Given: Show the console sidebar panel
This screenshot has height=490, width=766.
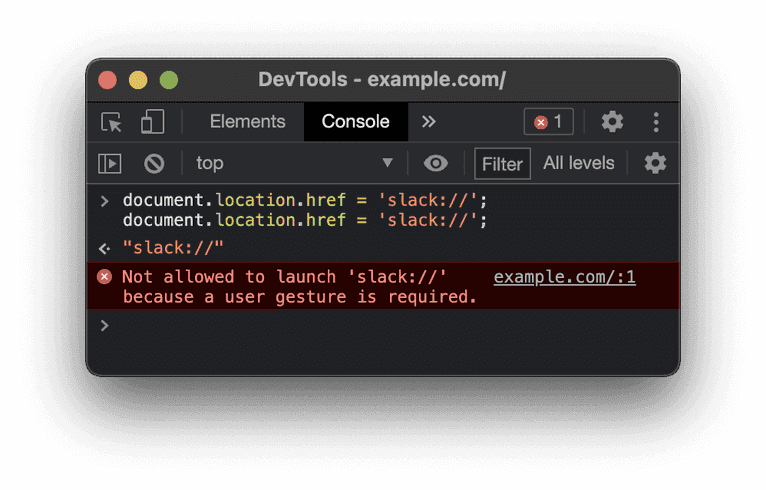Looking at the screenshot, I should pos(109,163).
